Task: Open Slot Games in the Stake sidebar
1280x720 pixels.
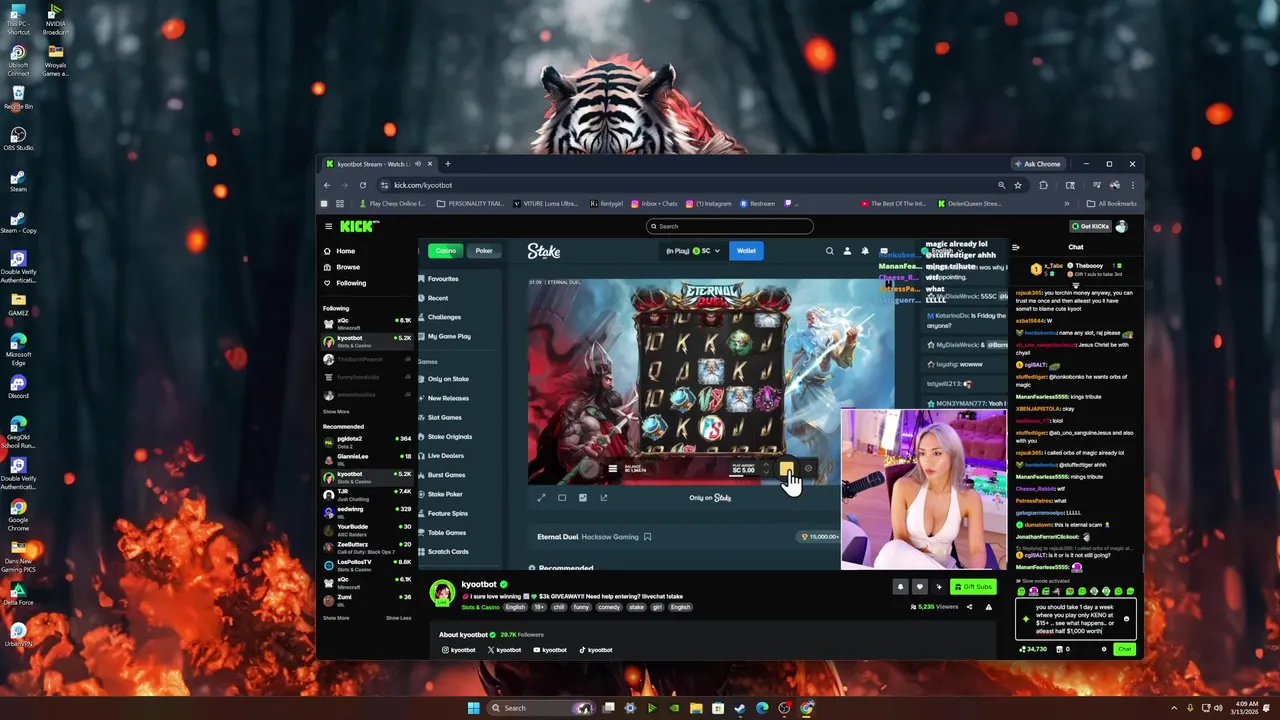Action: pyautogui.click(x=440, y=417)
